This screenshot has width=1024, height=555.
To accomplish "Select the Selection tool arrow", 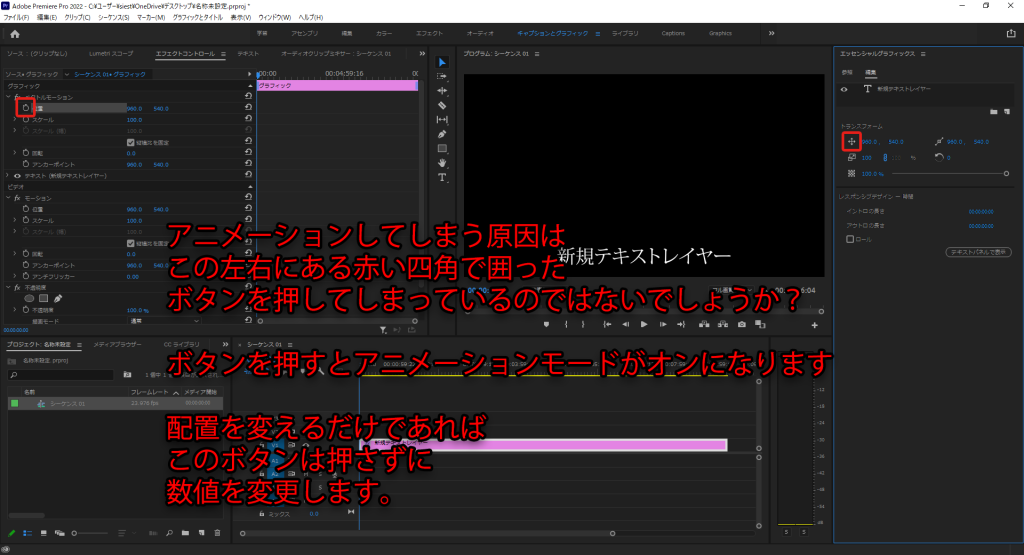I will 442,63.
